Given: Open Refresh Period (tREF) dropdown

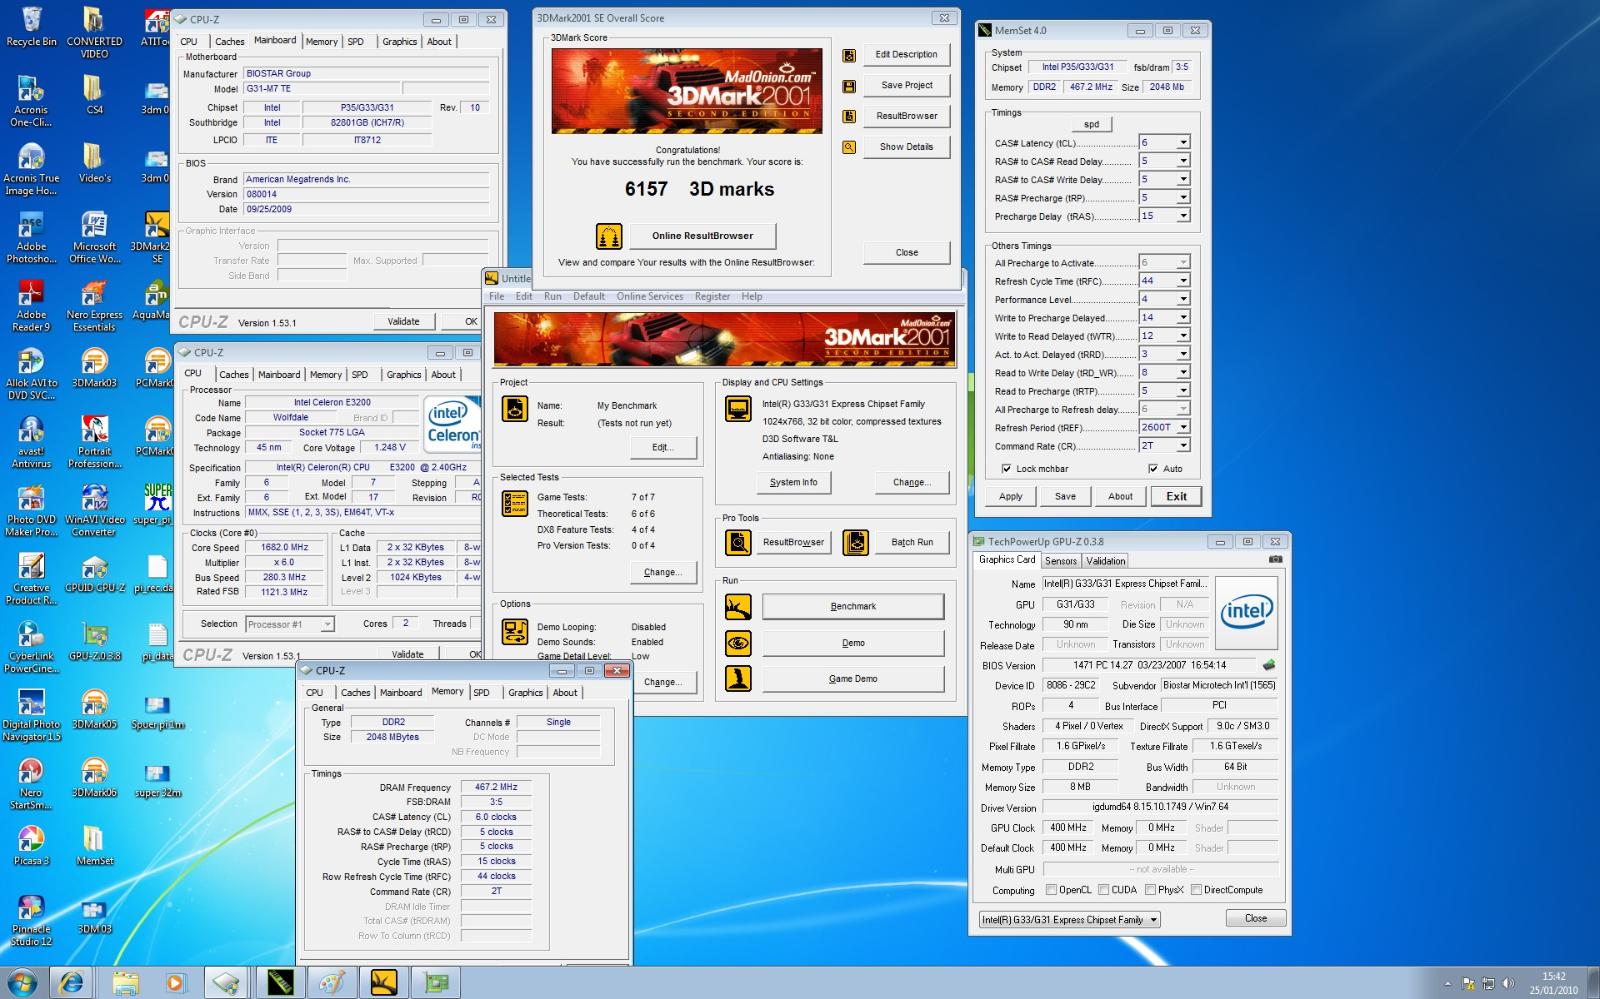Looking at the screenshot, I should tap(1183, 427).
